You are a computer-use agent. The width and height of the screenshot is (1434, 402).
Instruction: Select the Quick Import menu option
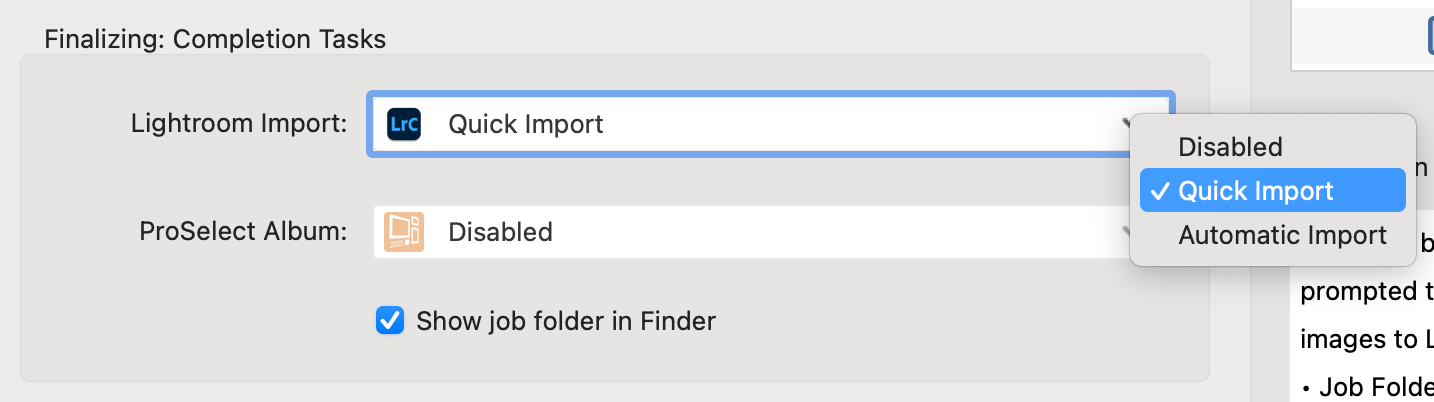(1256, 191)
